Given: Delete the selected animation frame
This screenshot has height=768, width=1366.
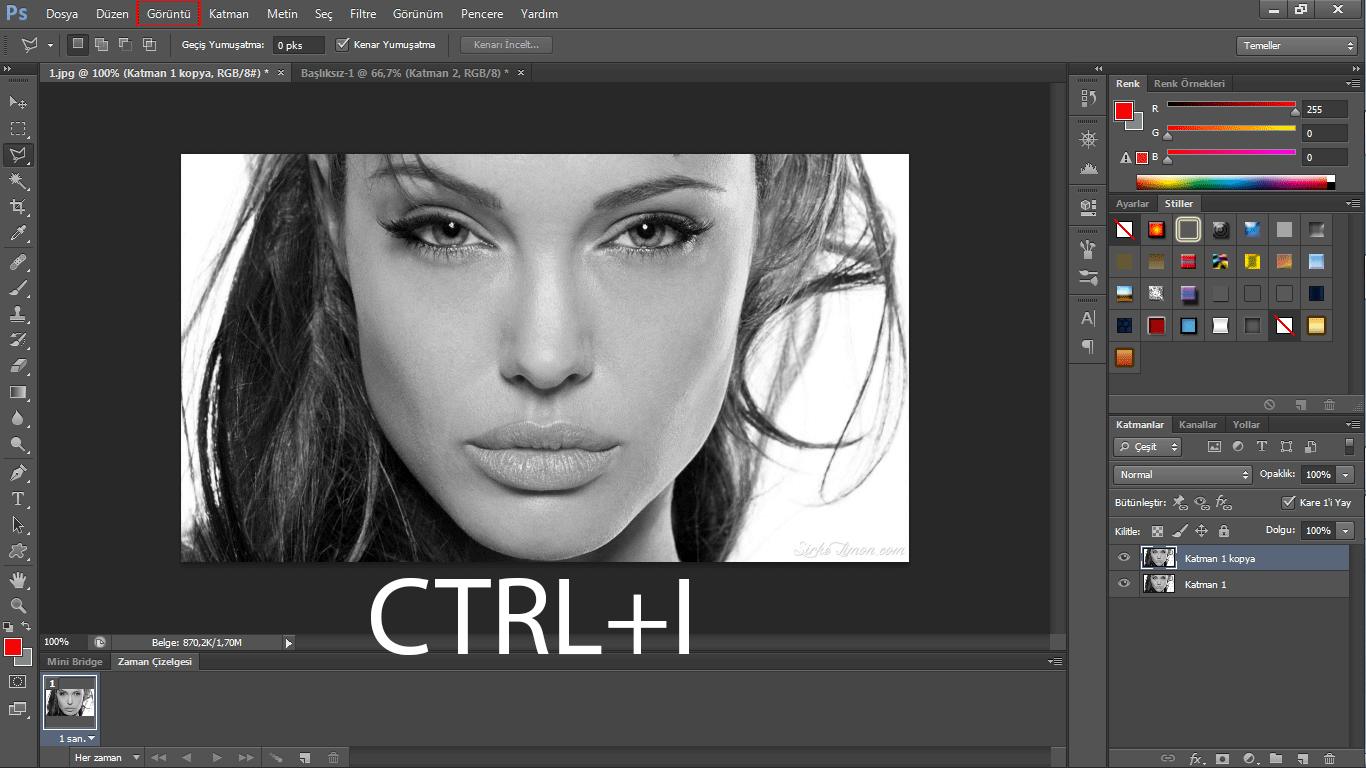Looking at the screenshot, I should point(333,758).
